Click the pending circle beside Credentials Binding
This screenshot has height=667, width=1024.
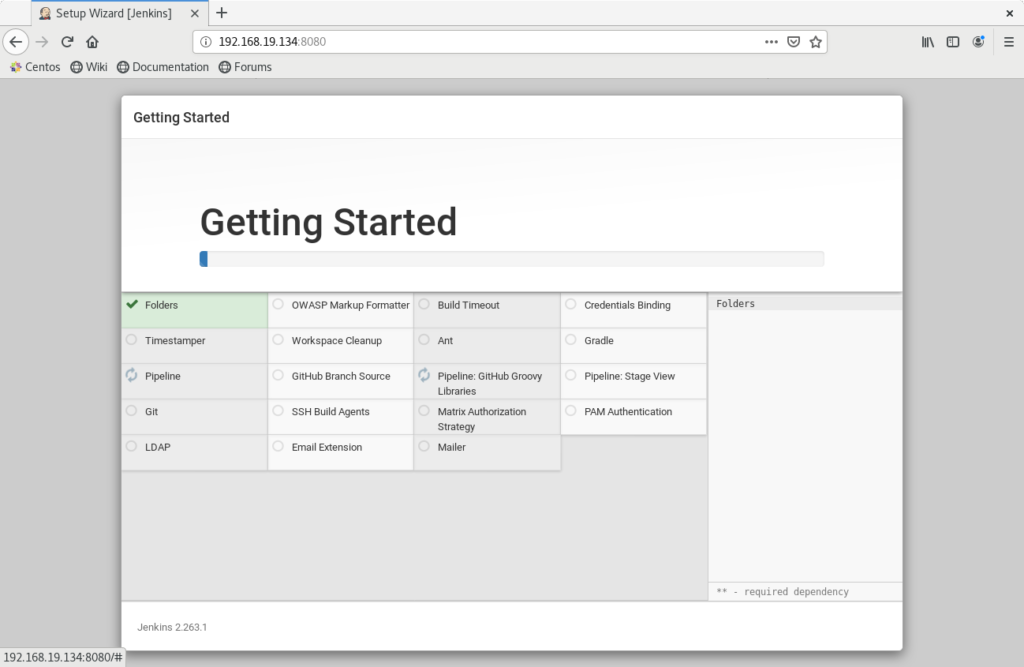(571, 304)
